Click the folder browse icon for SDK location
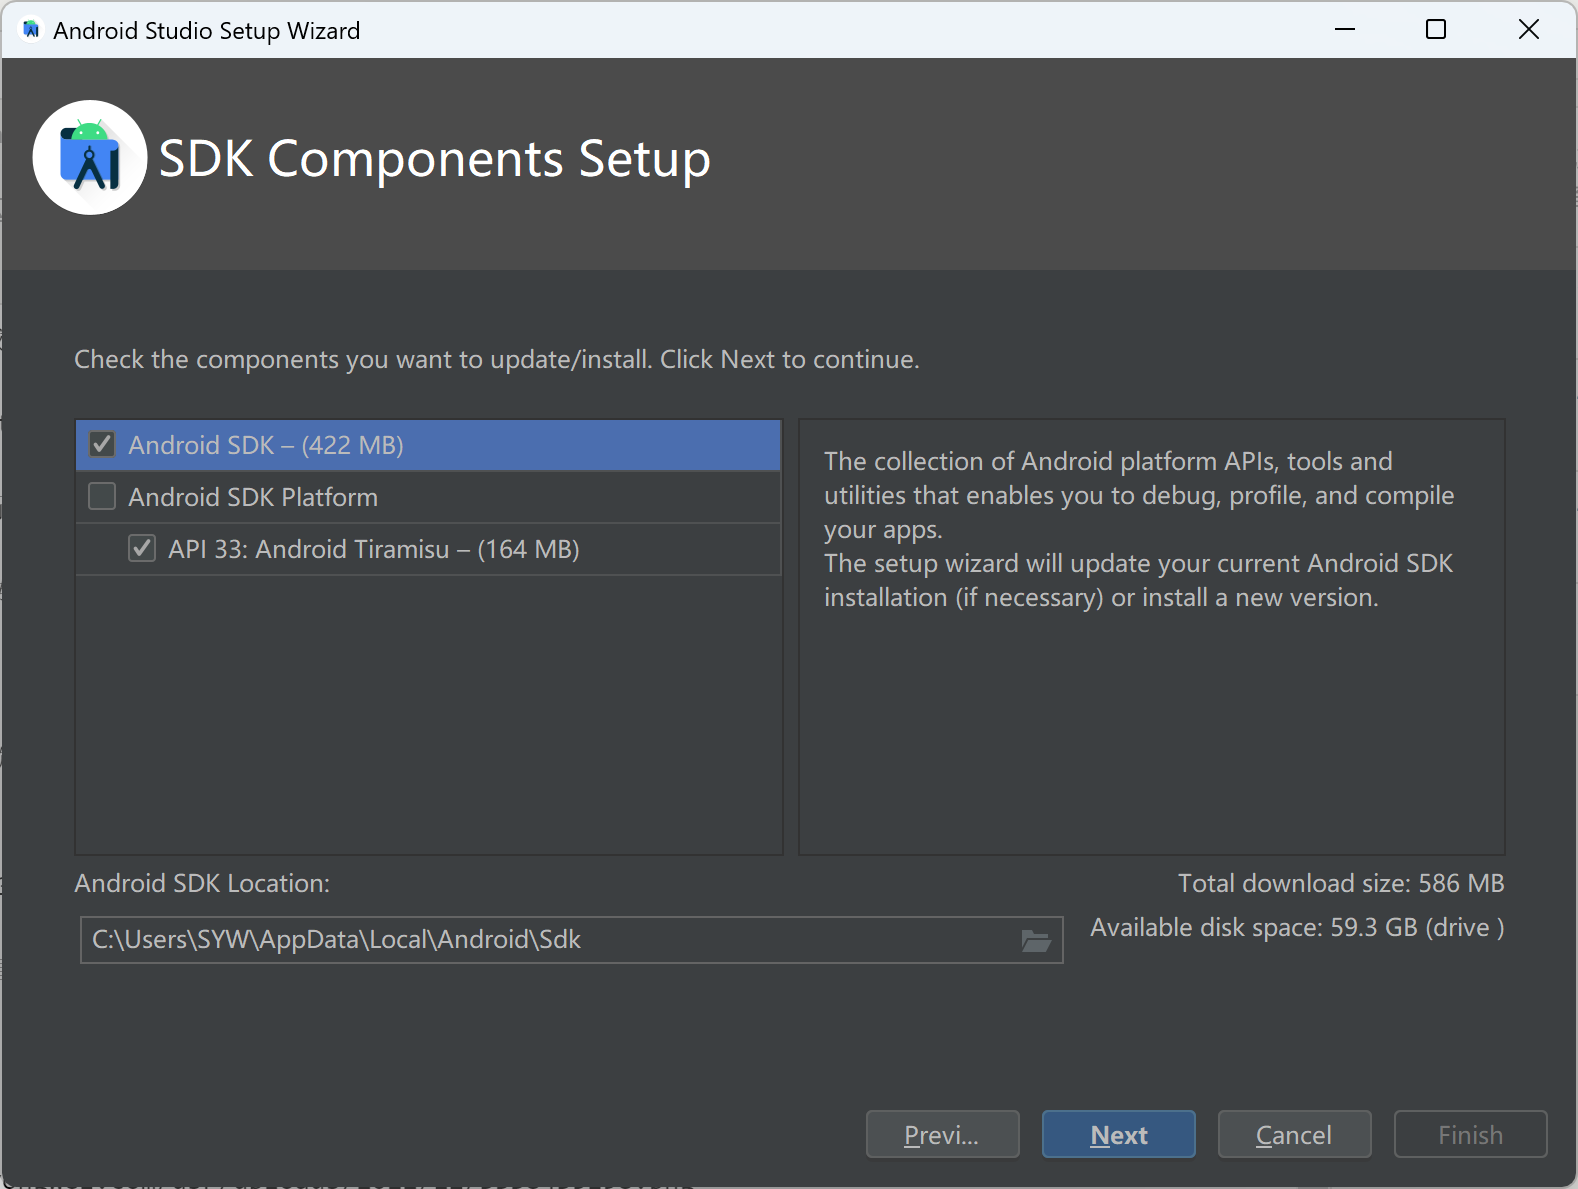Screen dimensions: 1578x1189 (x=1036, y=940)
